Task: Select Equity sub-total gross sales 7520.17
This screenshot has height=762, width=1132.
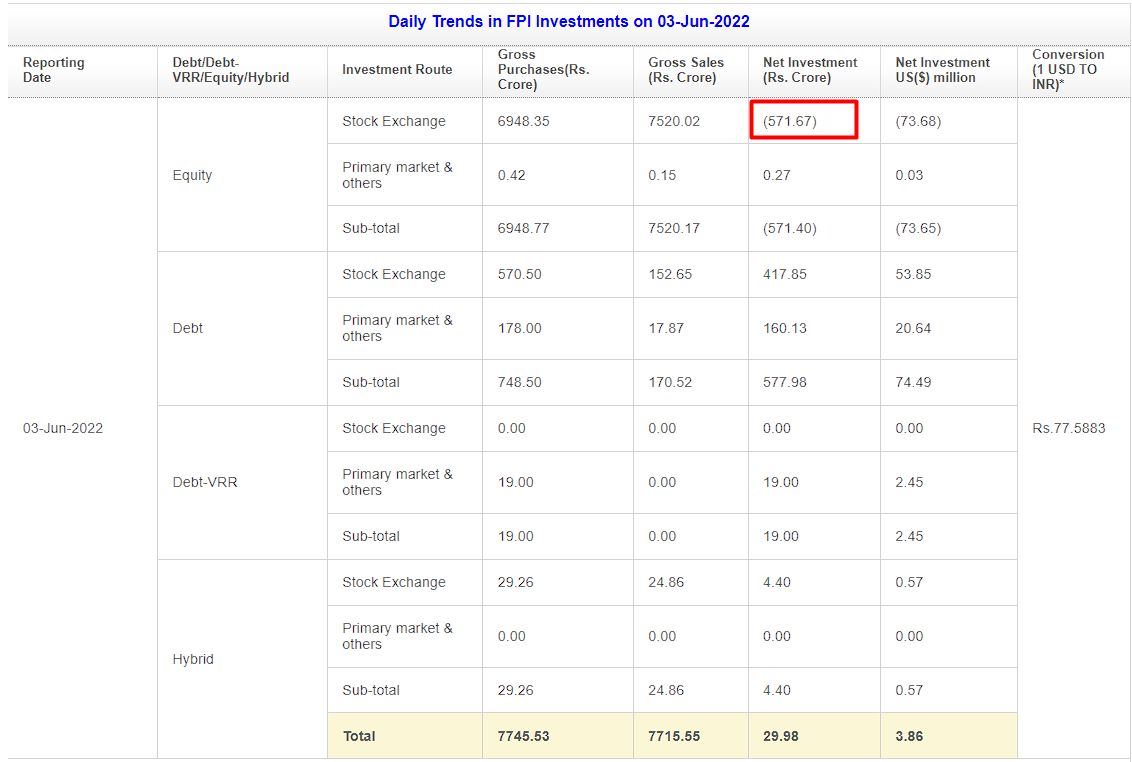Action: pos(674,228)
